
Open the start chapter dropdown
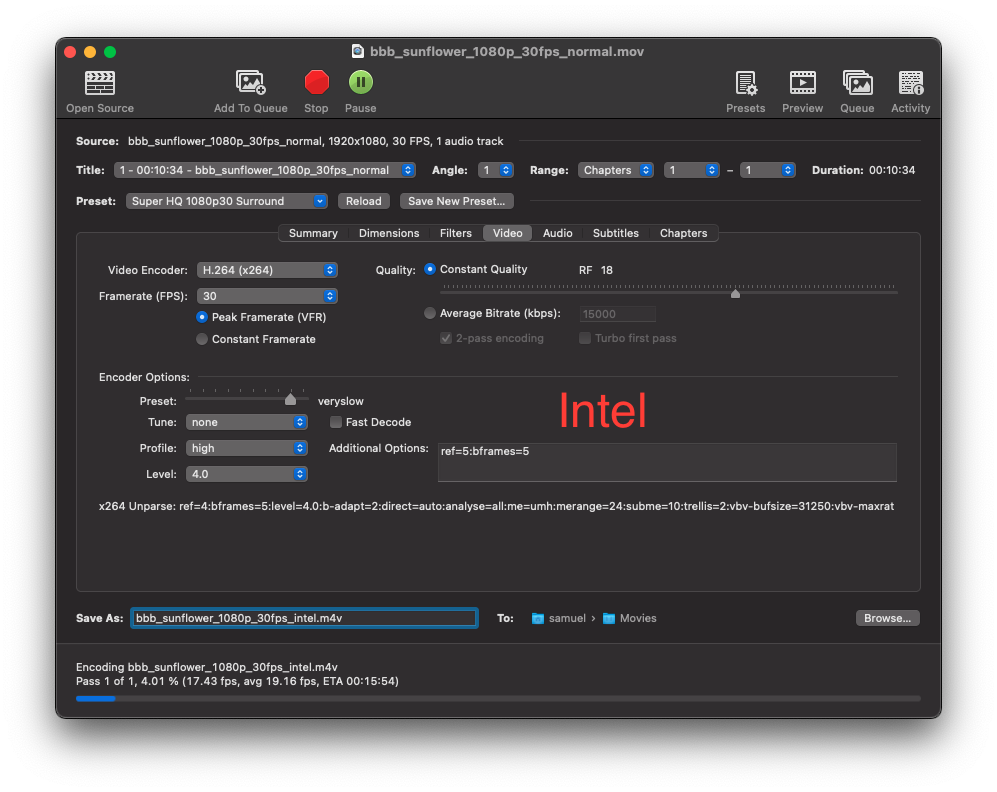[x=692, y=170]
